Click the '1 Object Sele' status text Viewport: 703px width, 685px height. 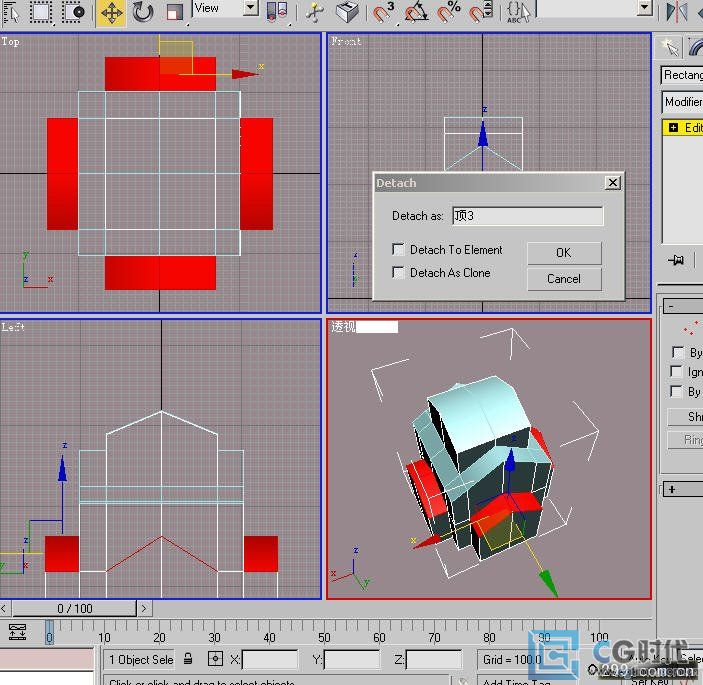[x=141, y=659]
